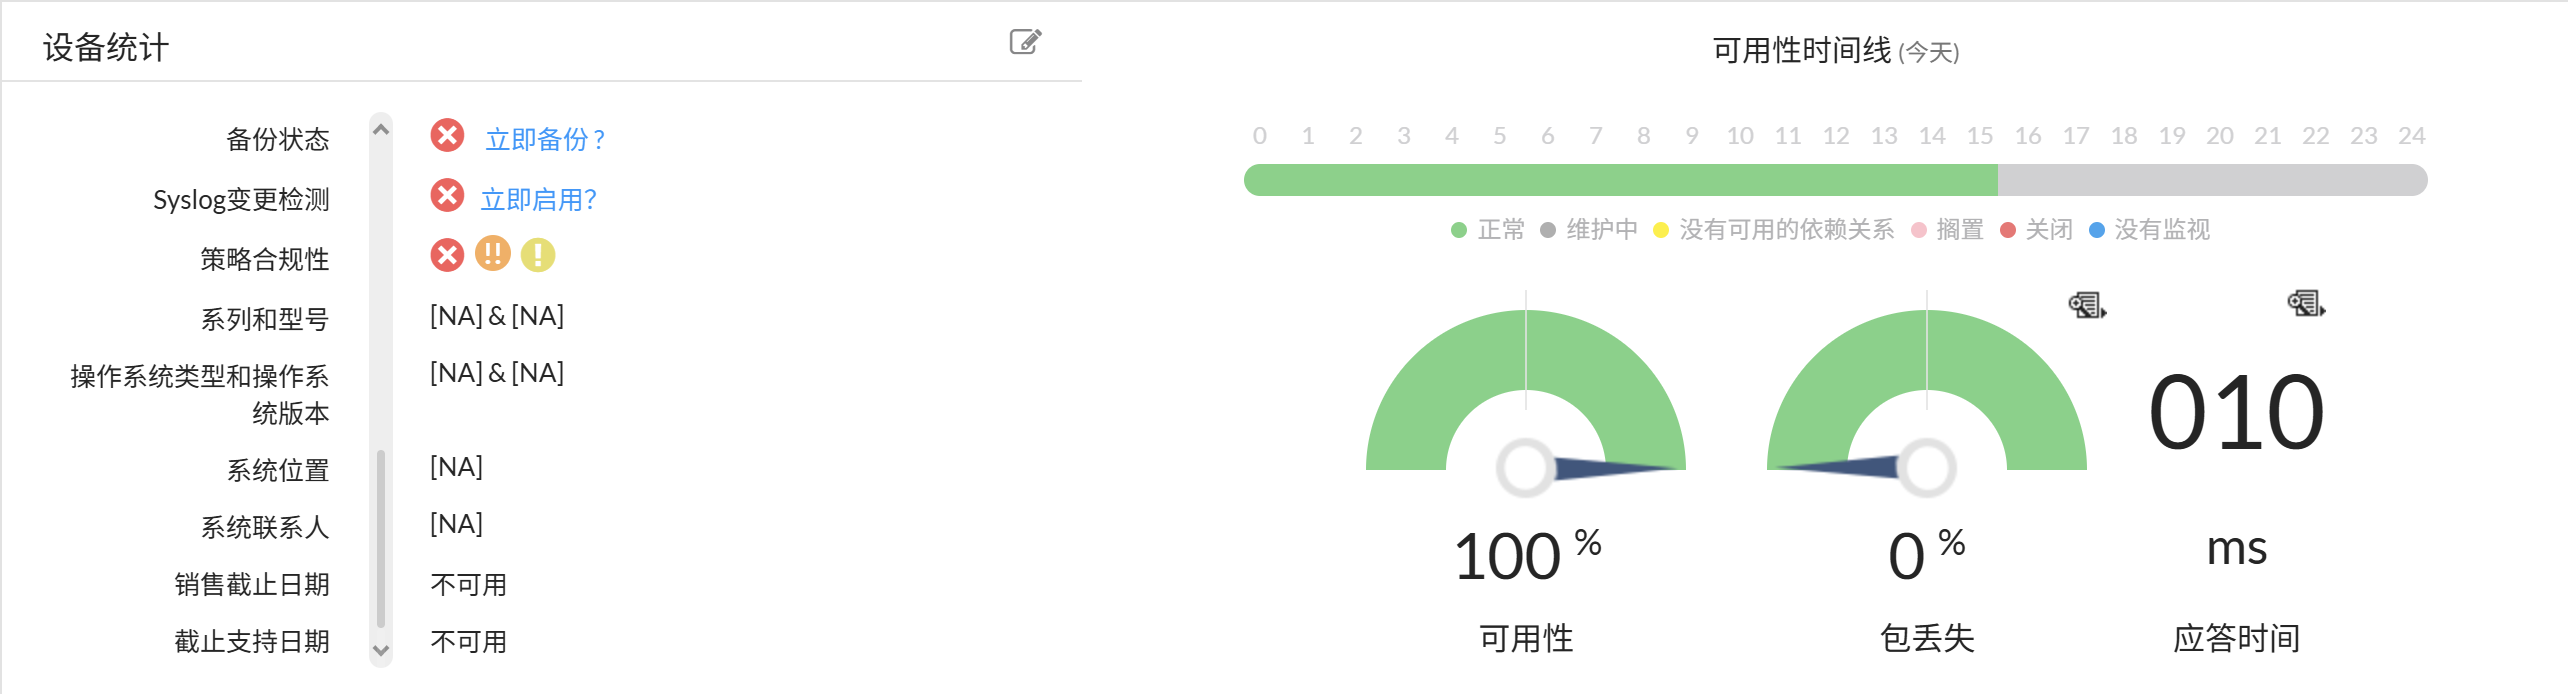Expand arrow beside 应答时间 report icon

pyautogui.click(x=2321, y=311)
